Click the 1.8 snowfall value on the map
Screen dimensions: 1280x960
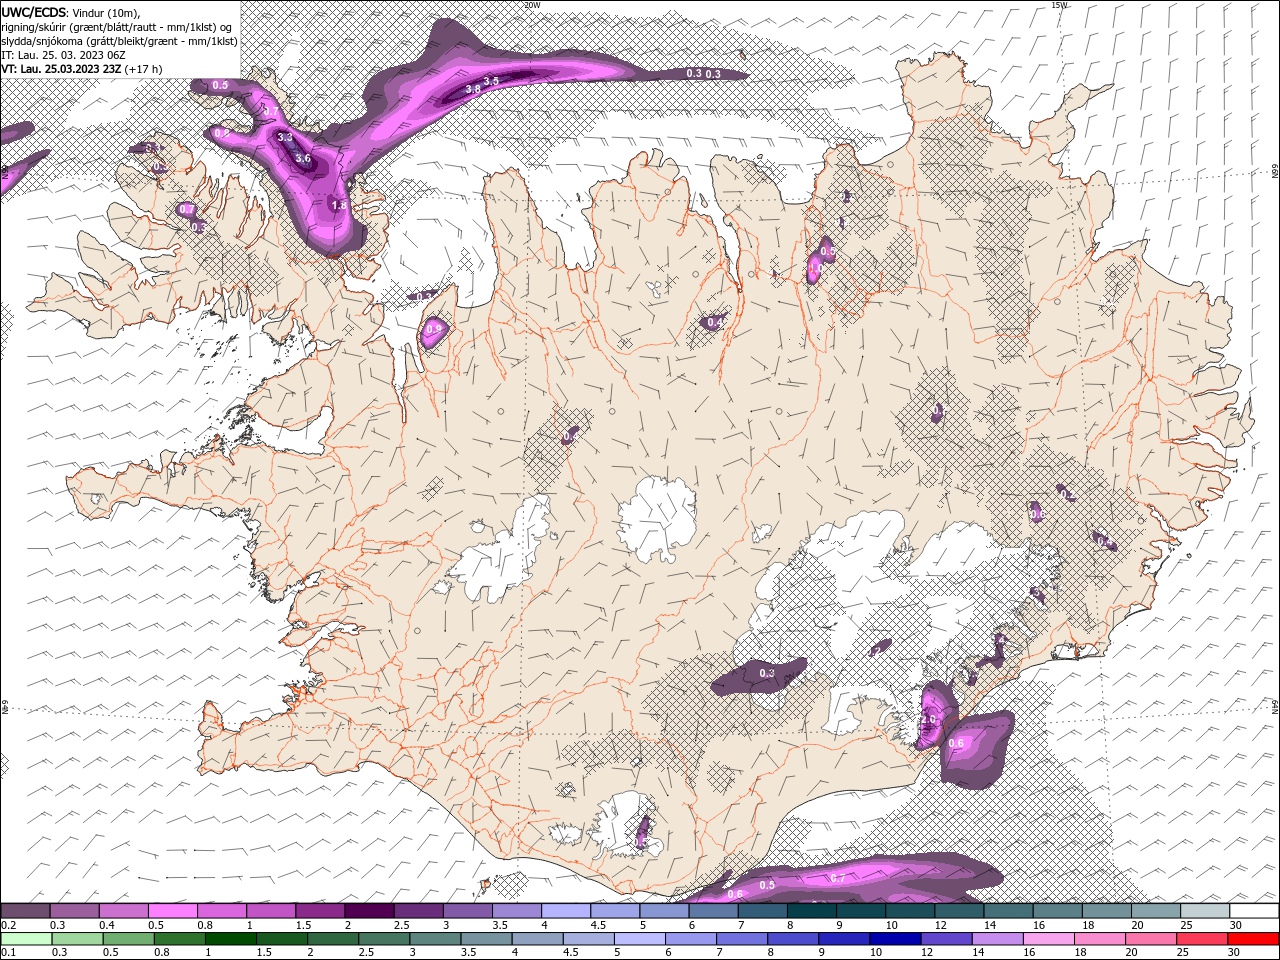tap(338, 205)
